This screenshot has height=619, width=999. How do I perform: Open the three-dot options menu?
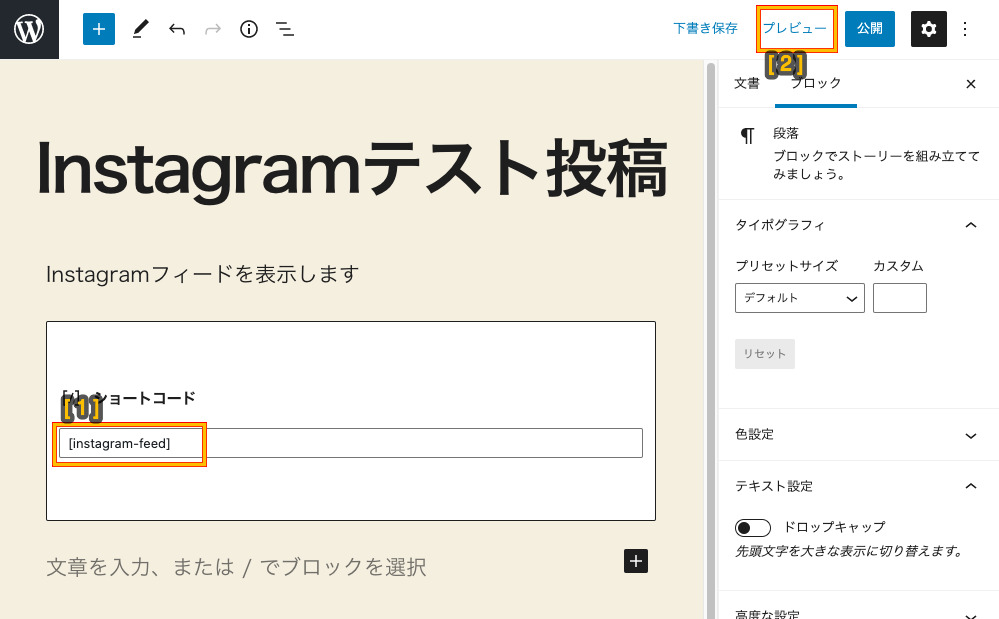965,29
